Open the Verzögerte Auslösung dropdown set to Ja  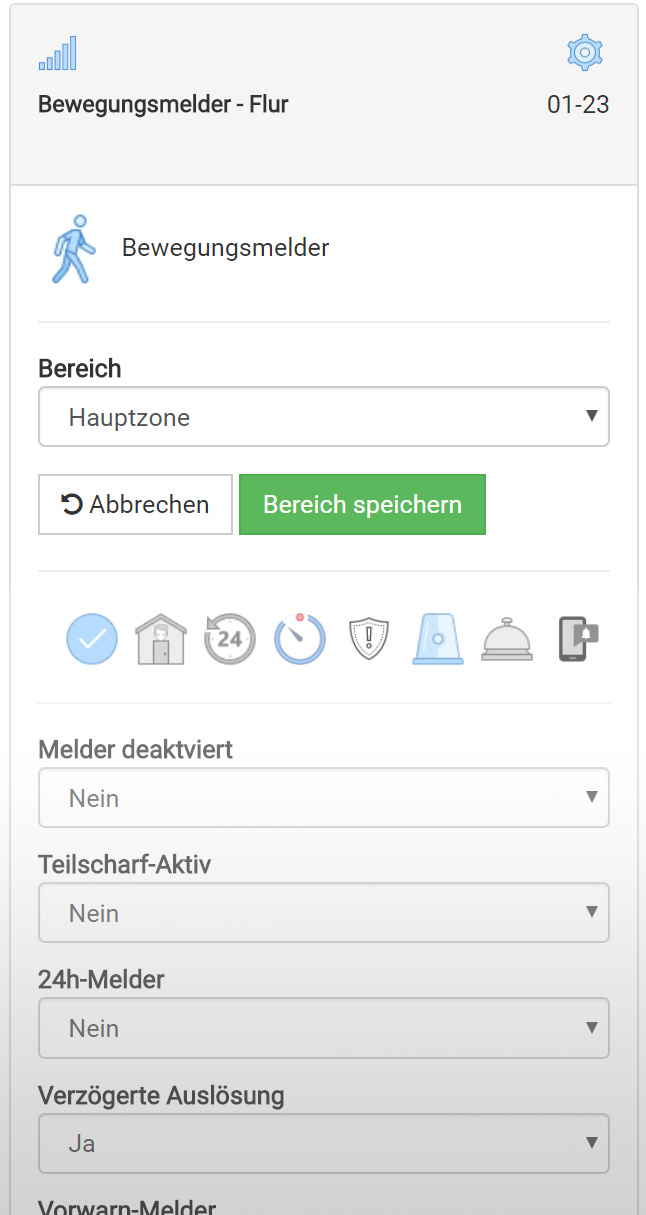(323, 1143)
